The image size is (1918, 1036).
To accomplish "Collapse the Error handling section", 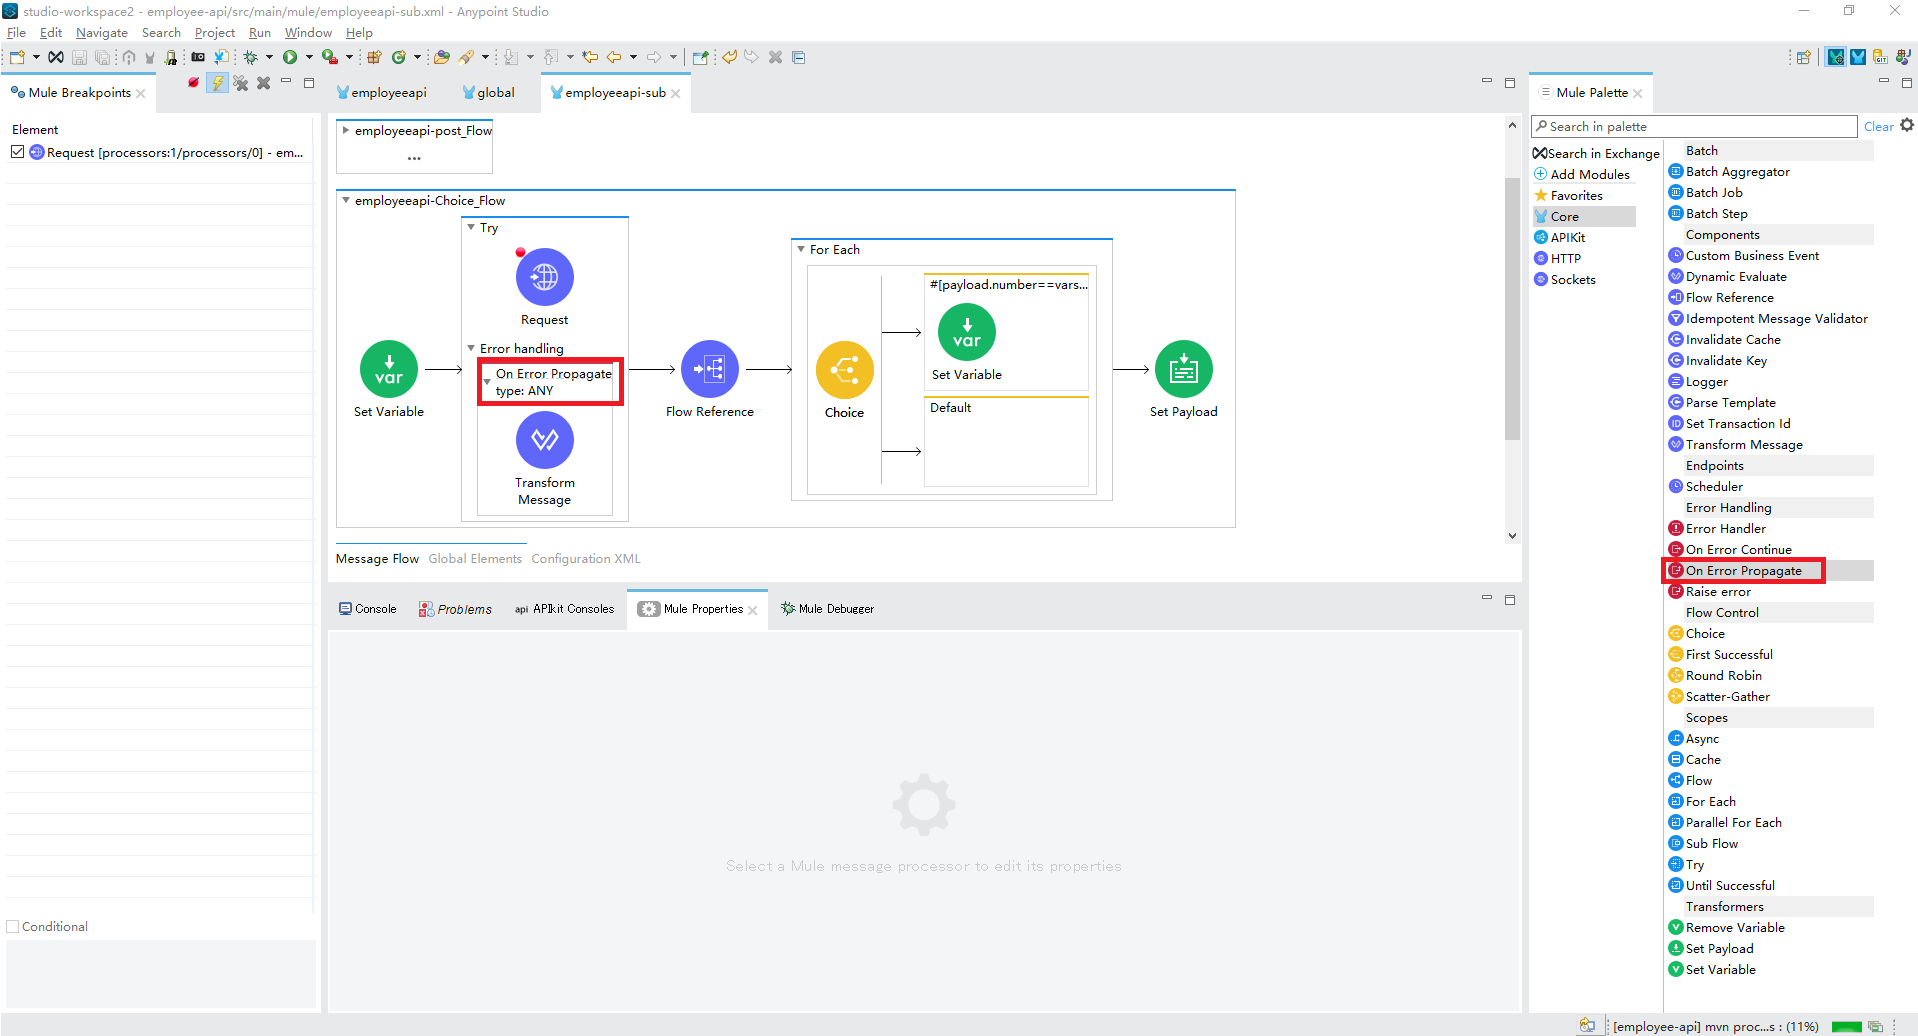I will tap(471, 348).
